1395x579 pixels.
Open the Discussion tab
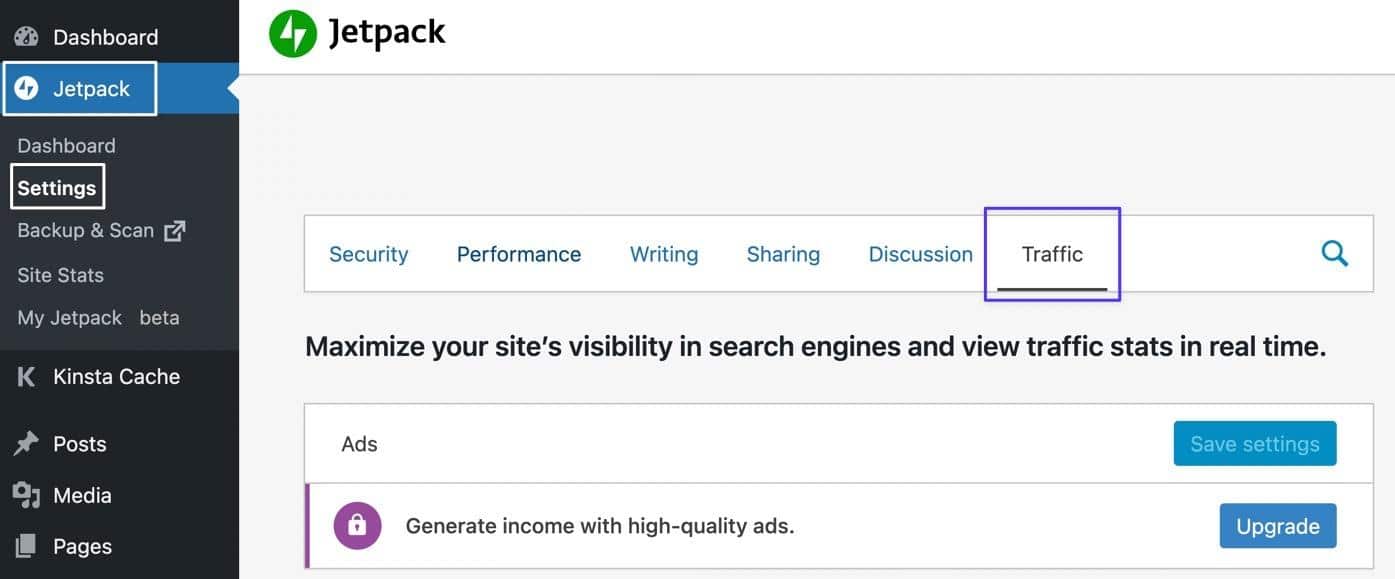[x=920, y=254]
